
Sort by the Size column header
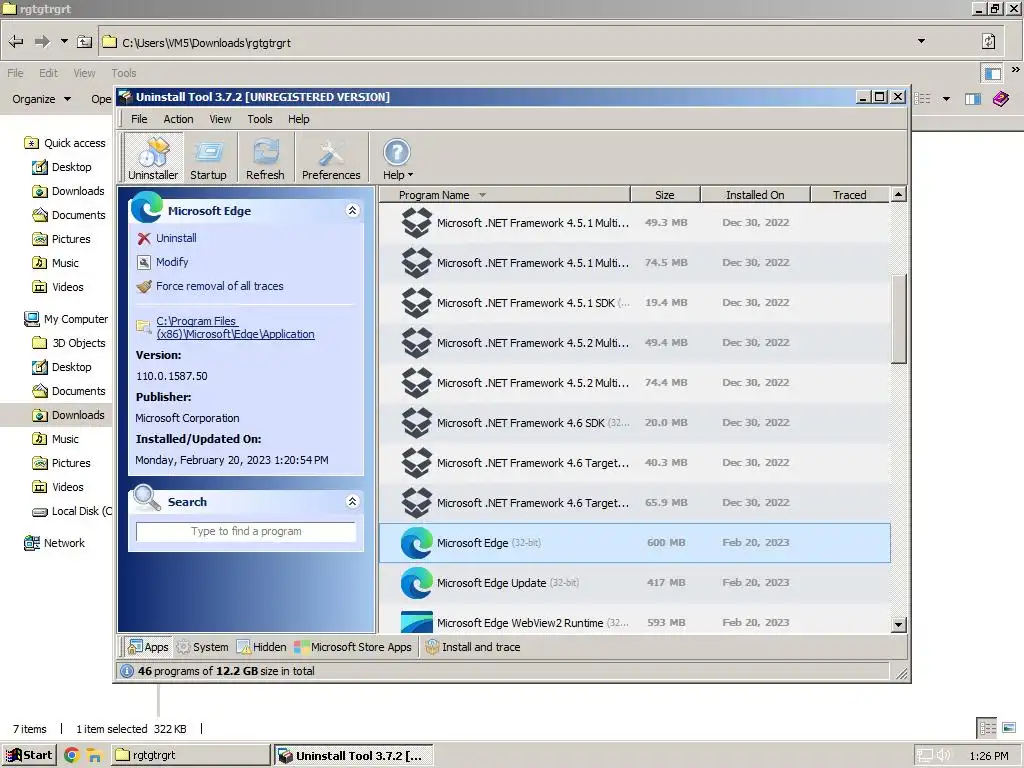tap(665, 195)
